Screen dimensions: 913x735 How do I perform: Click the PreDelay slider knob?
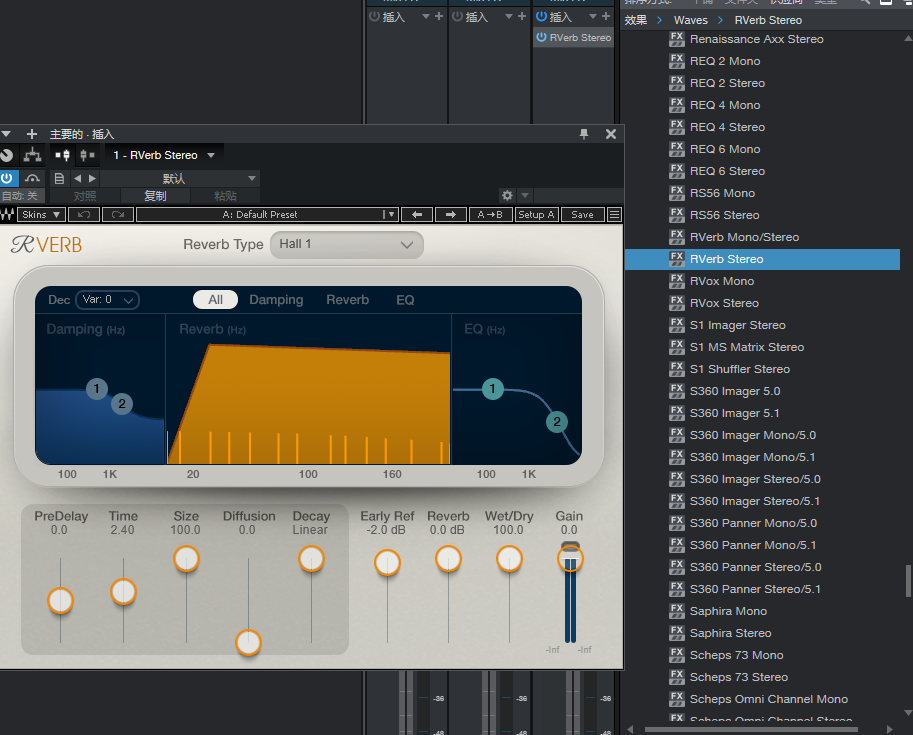(x=61, y=600)
